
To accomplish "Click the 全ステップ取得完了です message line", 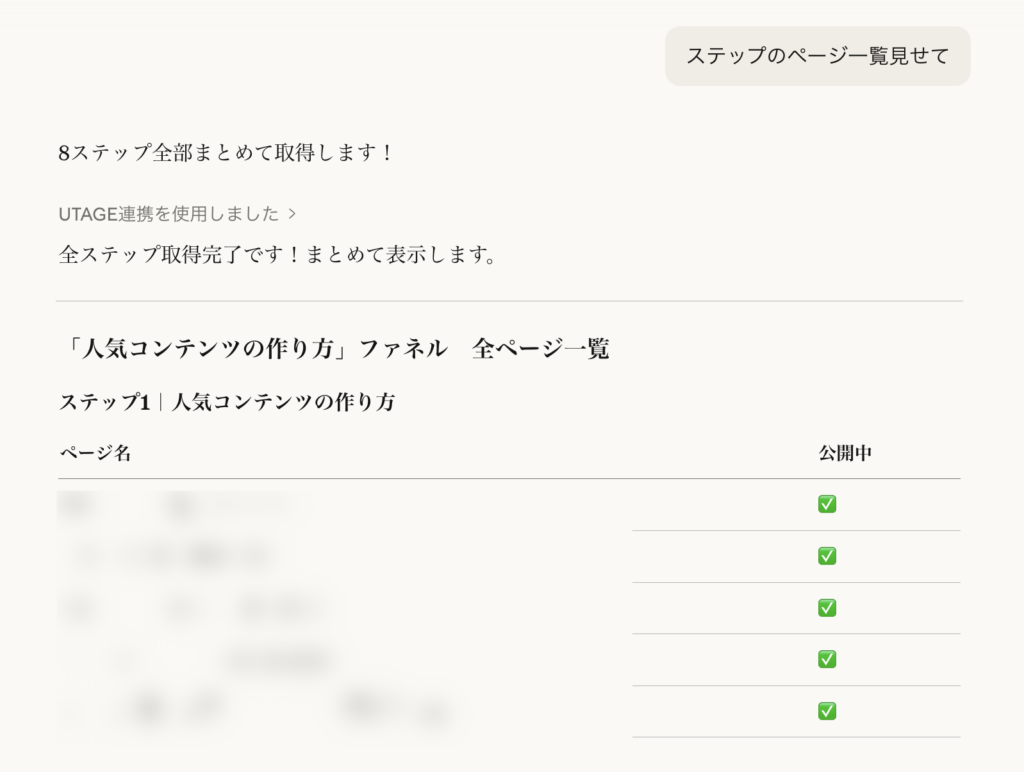I will (x=278, y=254).
